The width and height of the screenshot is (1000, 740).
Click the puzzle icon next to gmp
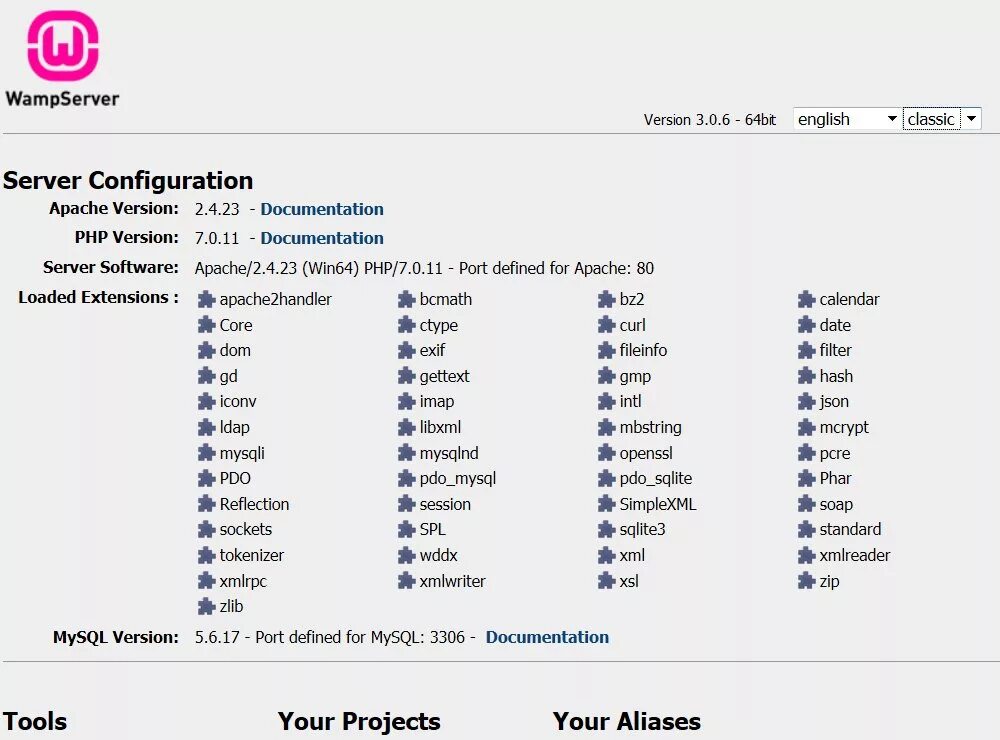pos(607,376)
